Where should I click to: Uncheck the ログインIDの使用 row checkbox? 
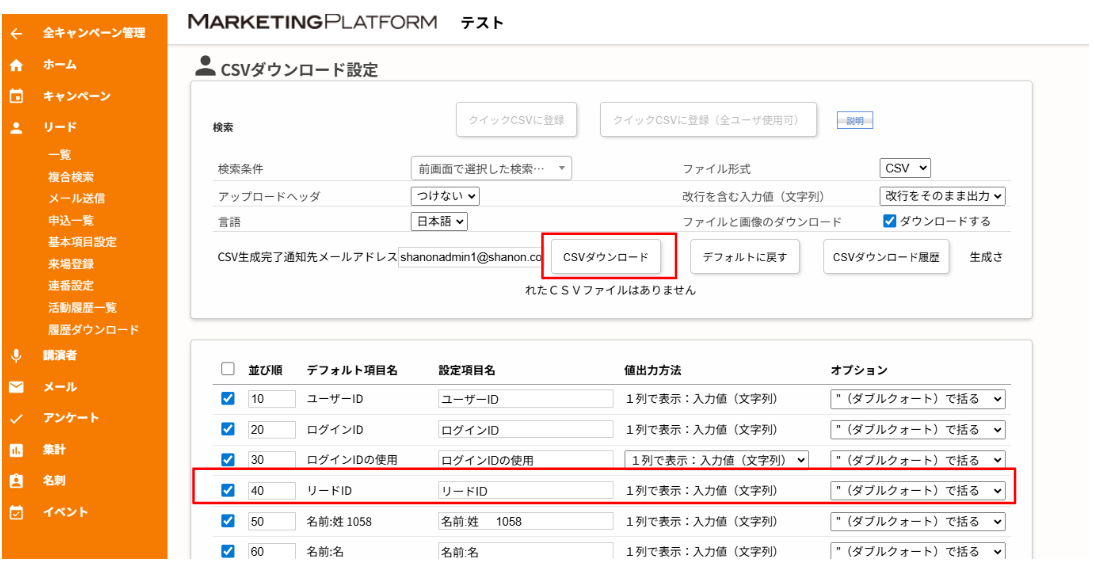(x=228, y=460)
